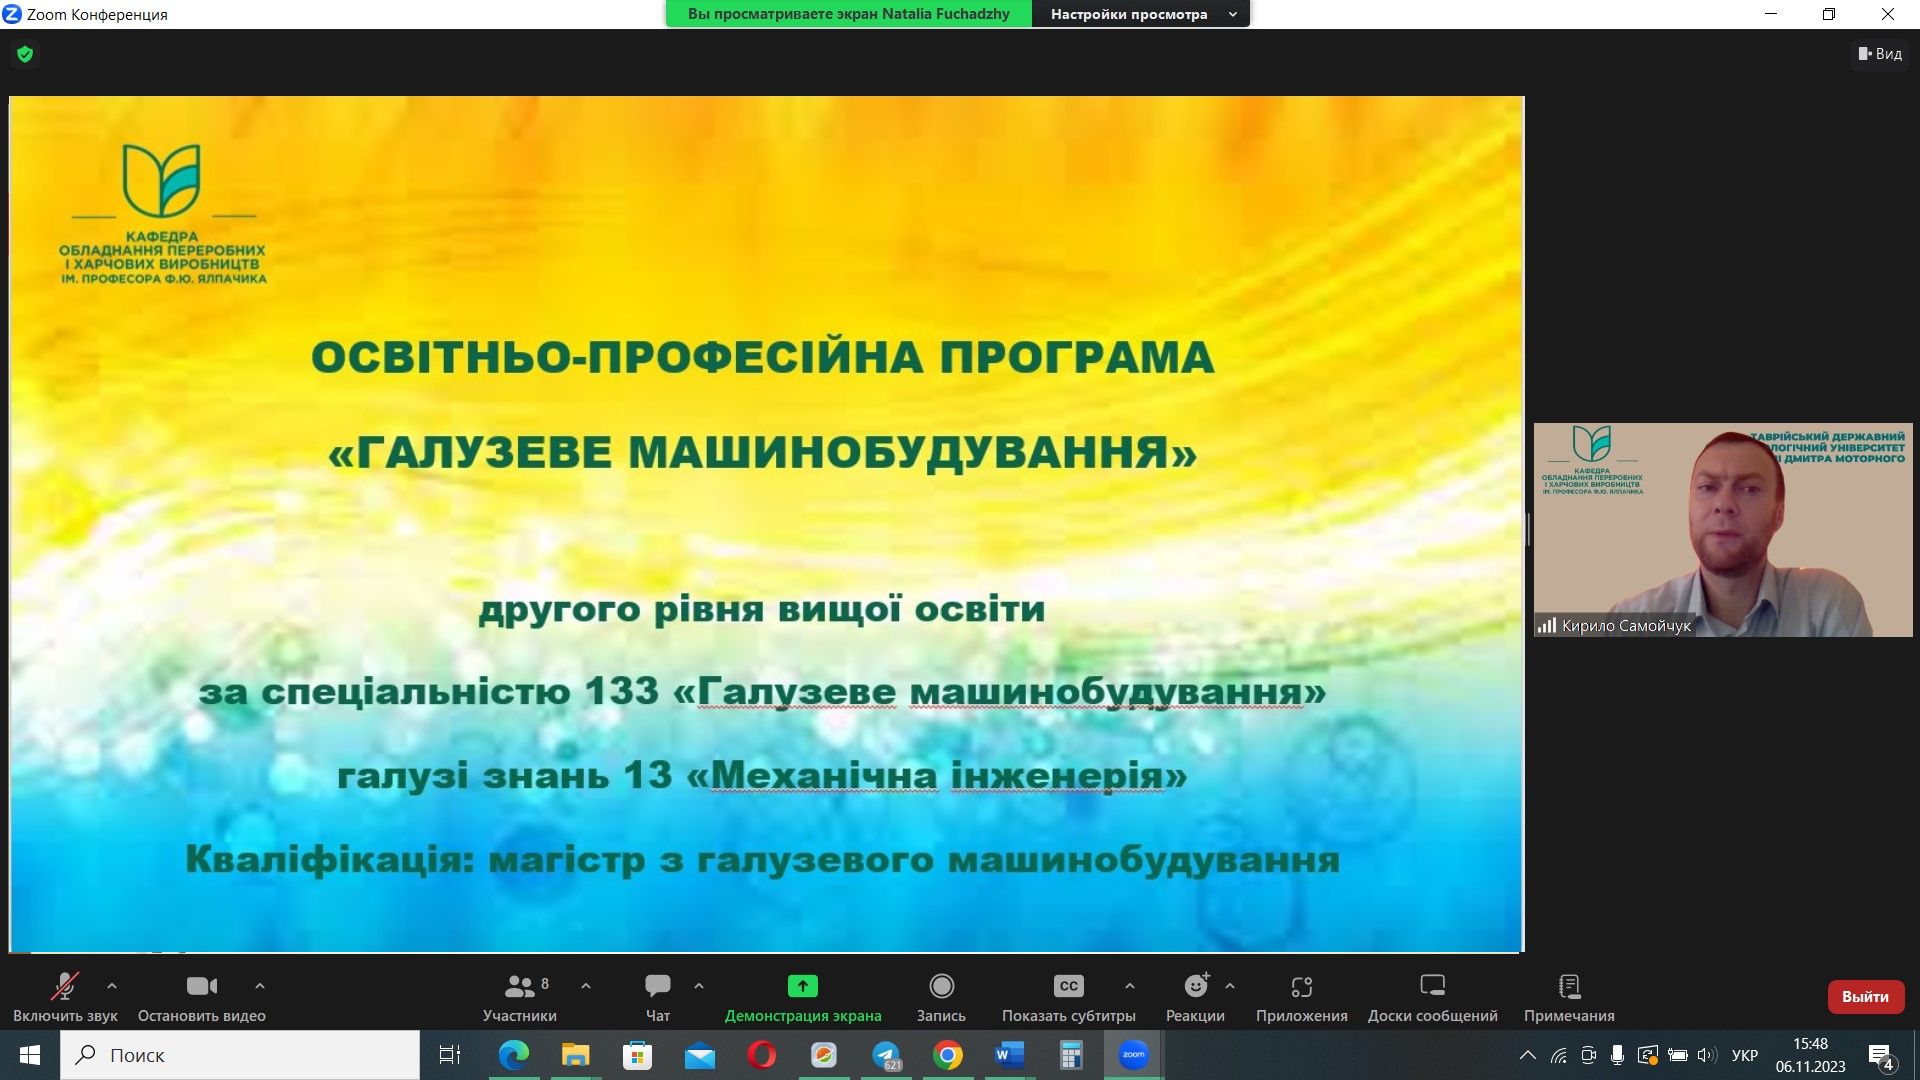The width and height of the screenshot is (1920, 1080).
Task: Open the Chat panel icon
Action: (657, 987)
